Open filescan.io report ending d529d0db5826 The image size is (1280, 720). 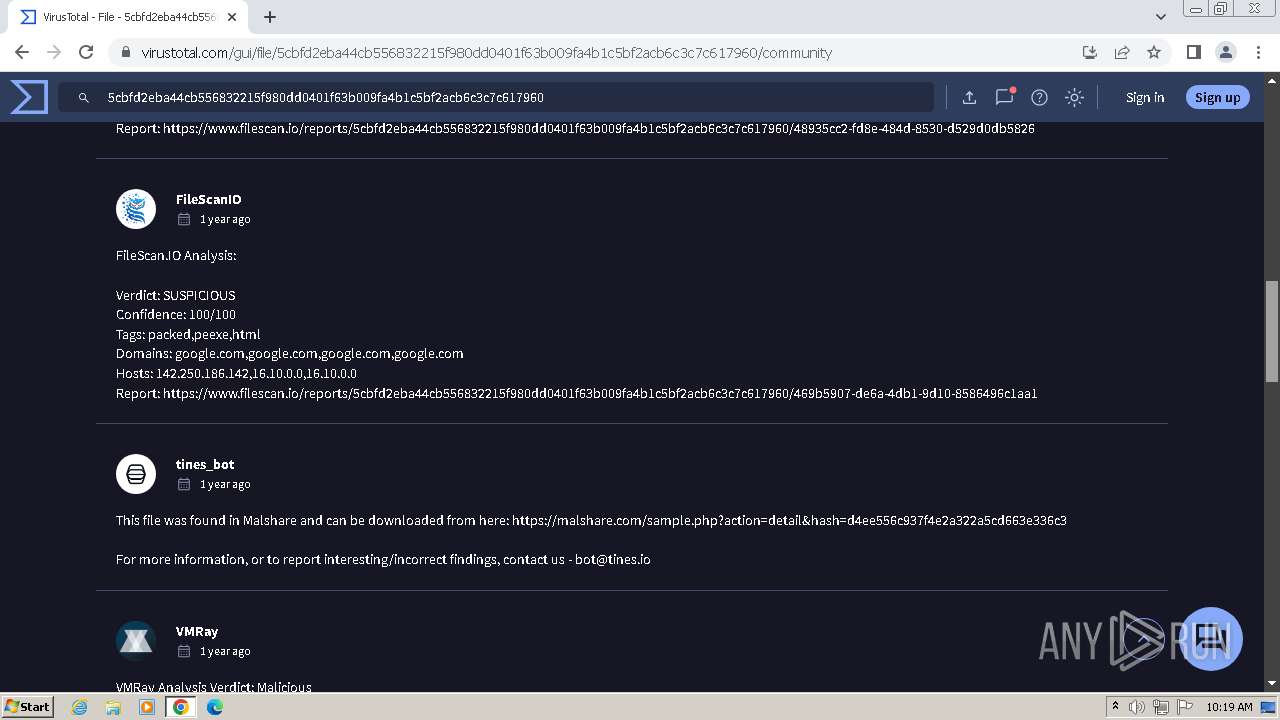click(599, 128)
